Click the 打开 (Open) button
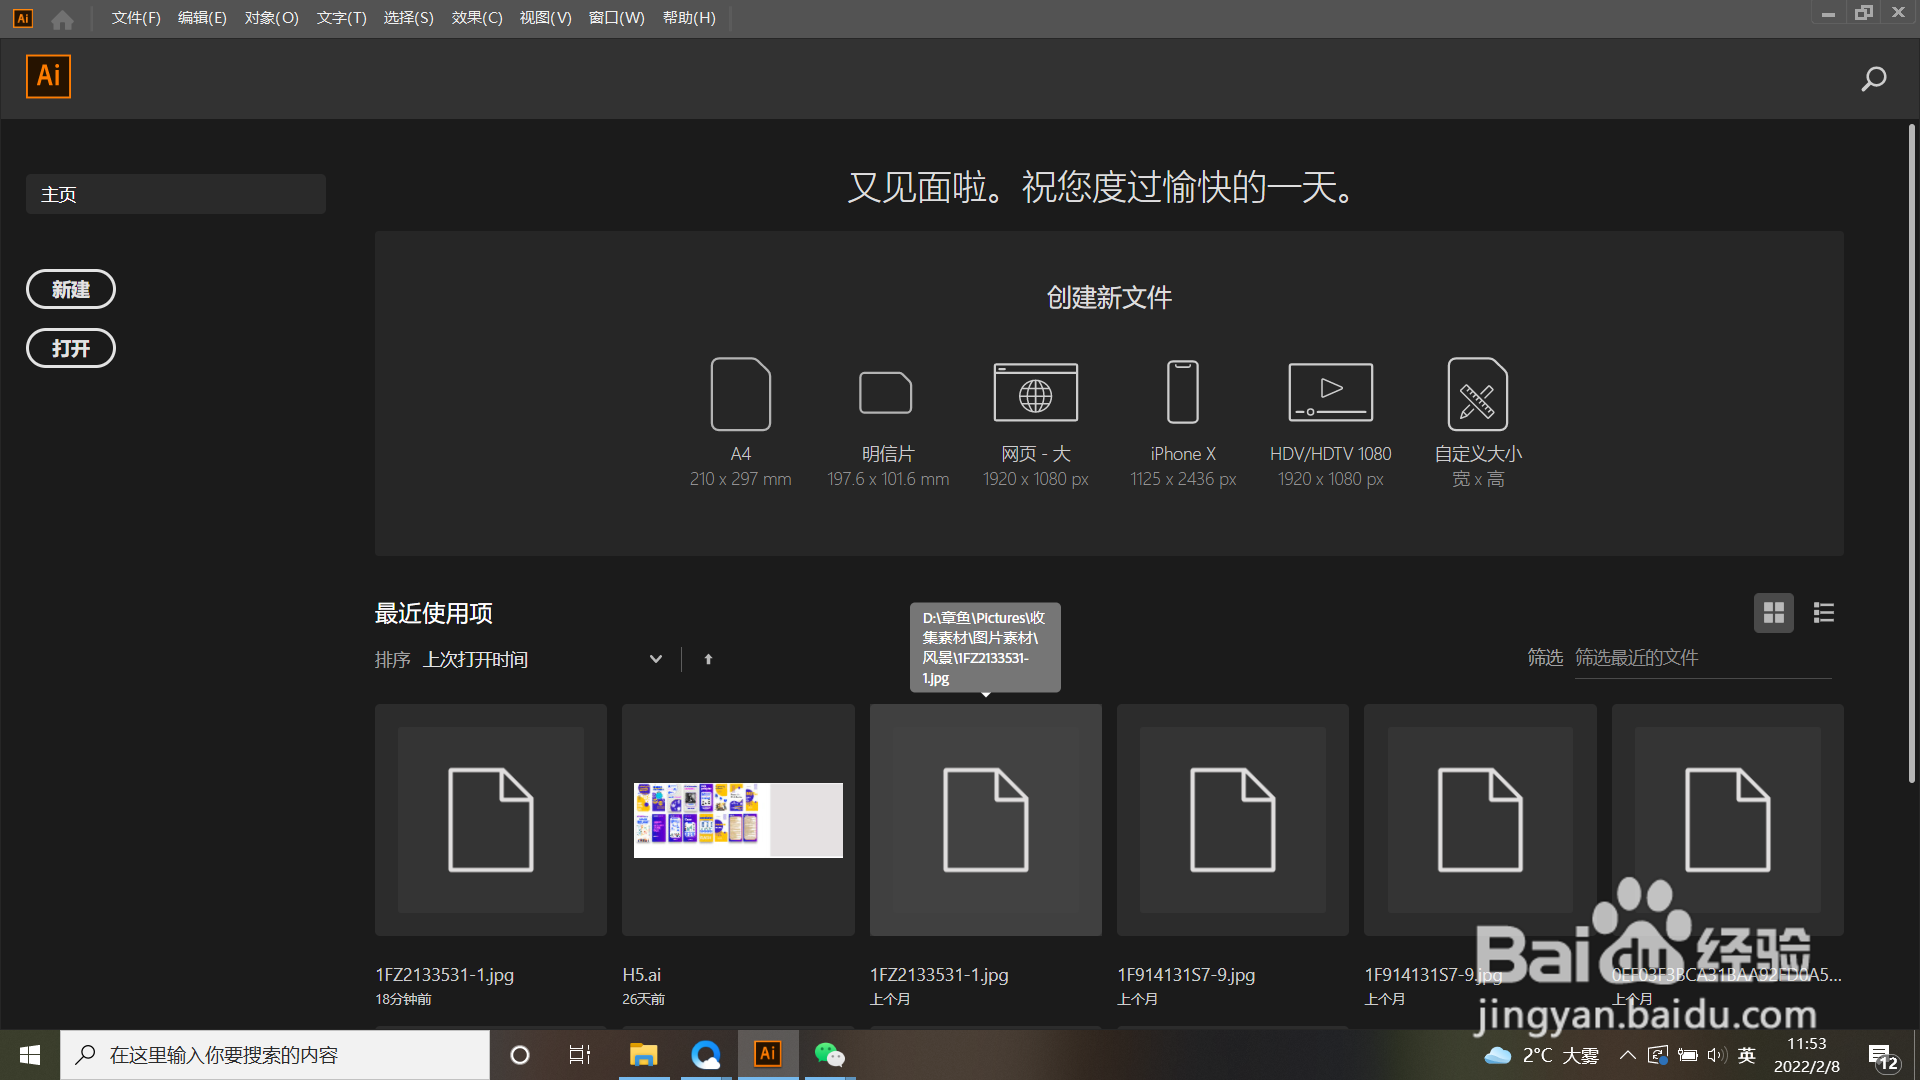1920x1080 pixels. [x=70, y=349]
